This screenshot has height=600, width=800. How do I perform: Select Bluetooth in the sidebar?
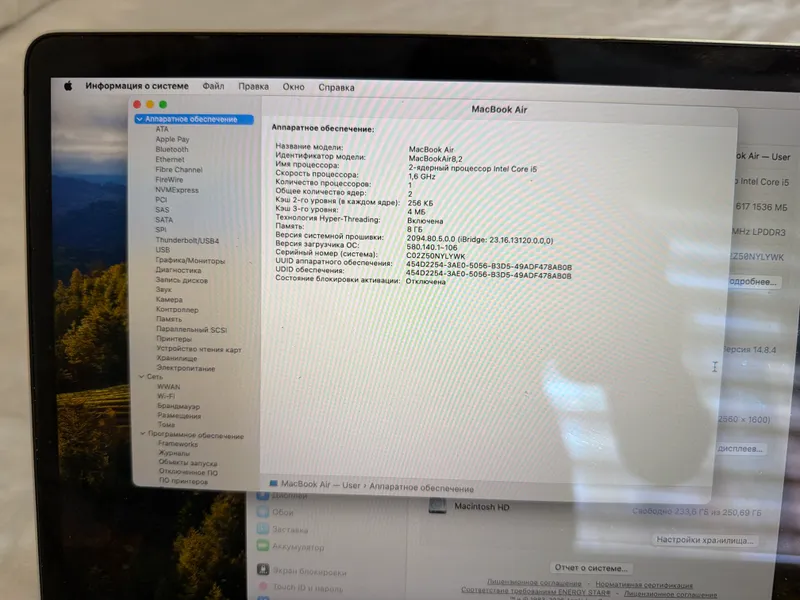[x=172, y=149]
